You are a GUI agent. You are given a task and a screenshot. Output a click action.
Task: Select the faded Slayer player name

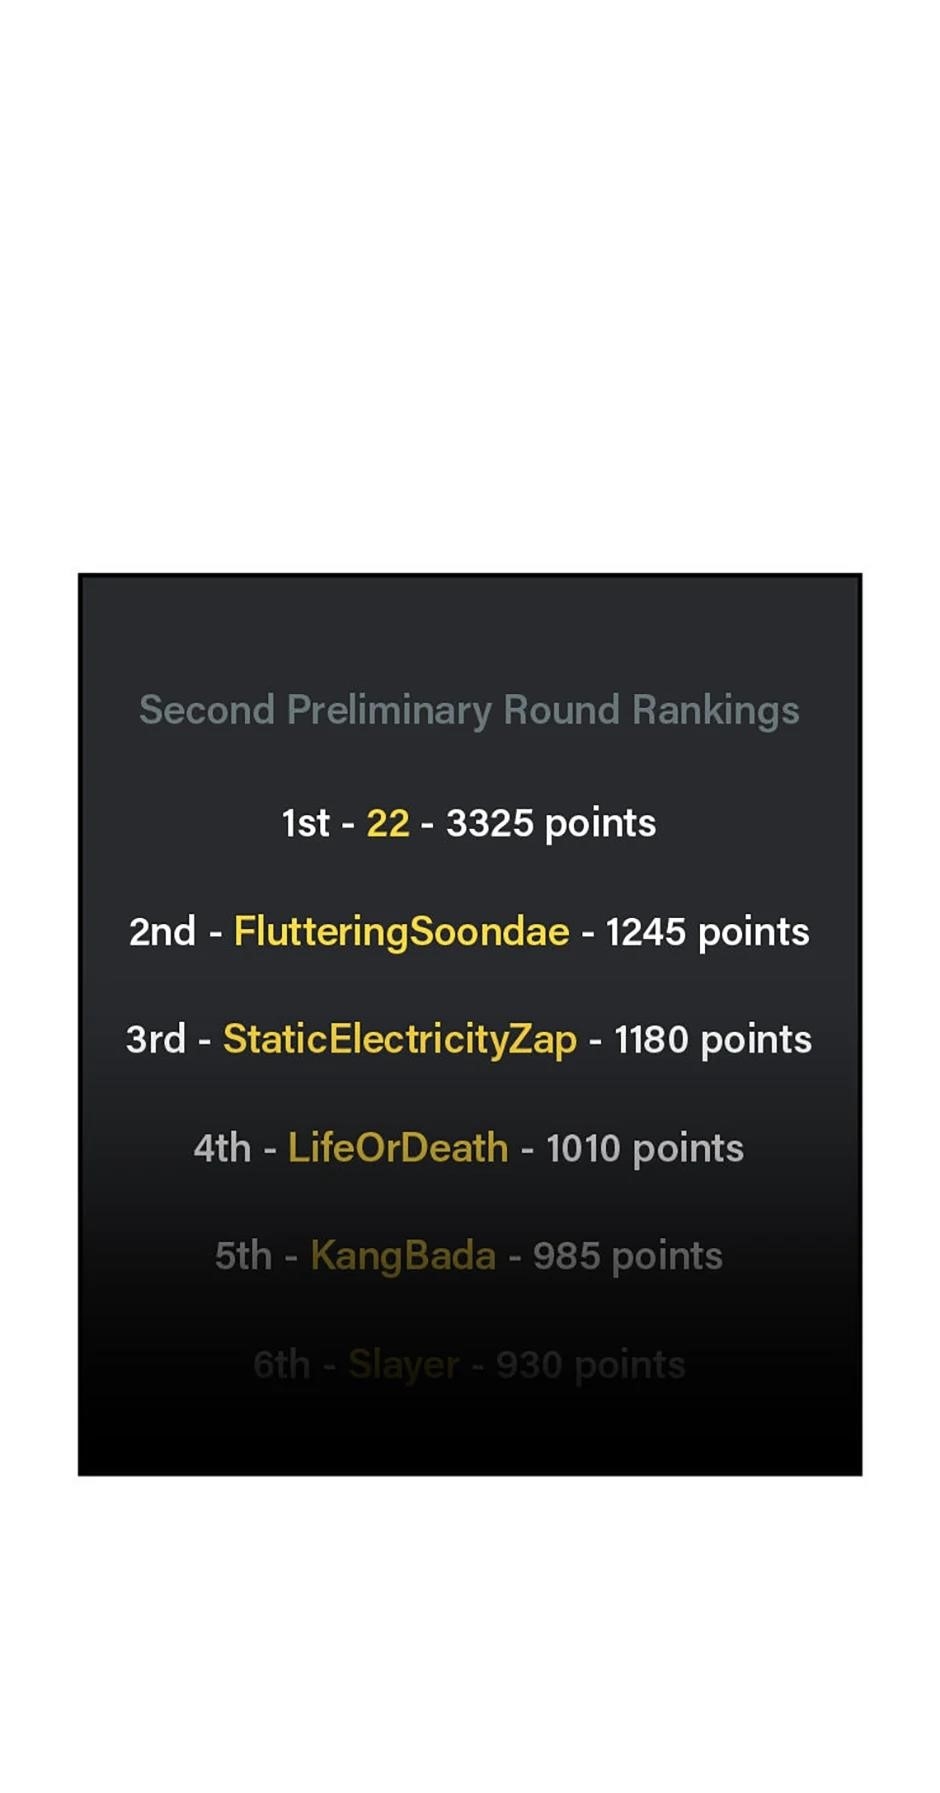click(x=404, y=1364)
